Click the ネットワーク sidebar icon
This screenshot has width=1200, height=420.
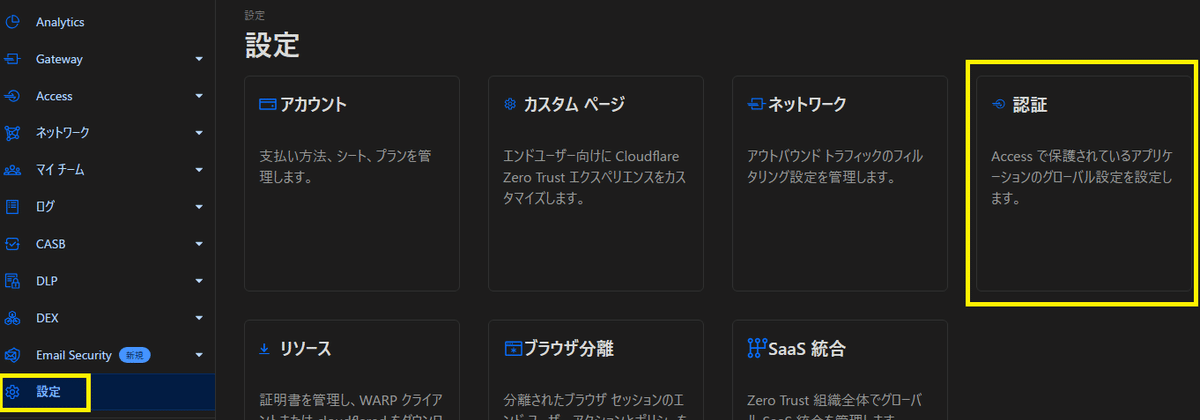click(13, 133)
